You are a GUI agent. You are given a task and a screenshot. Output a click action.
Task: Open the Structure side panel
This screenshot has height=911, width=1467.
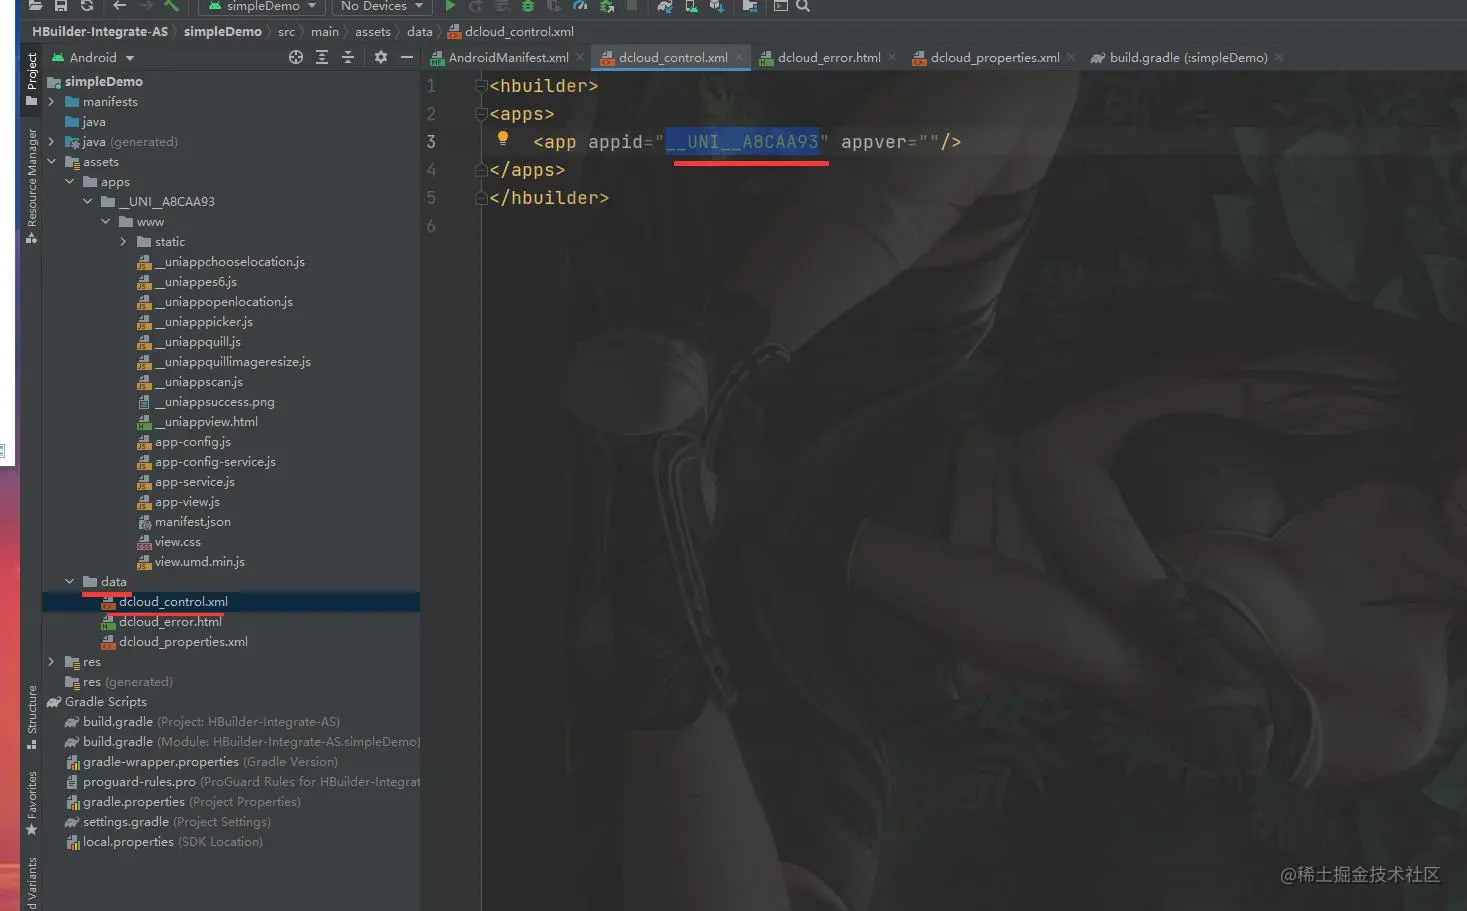point(31,716)
